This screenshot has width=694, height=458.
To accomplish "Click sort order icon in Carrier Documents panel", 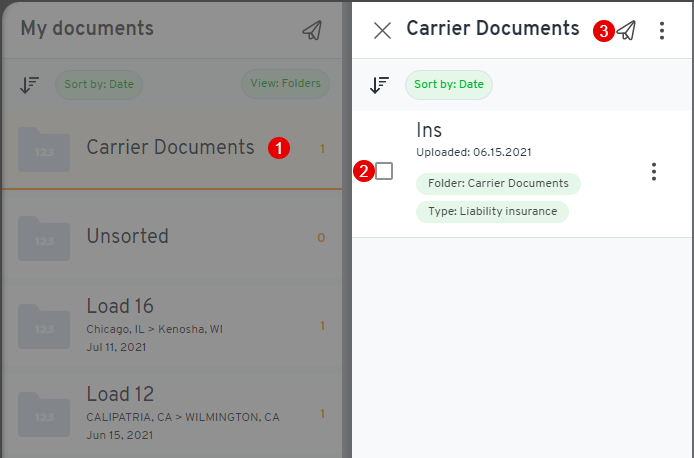I will (379, 85).
